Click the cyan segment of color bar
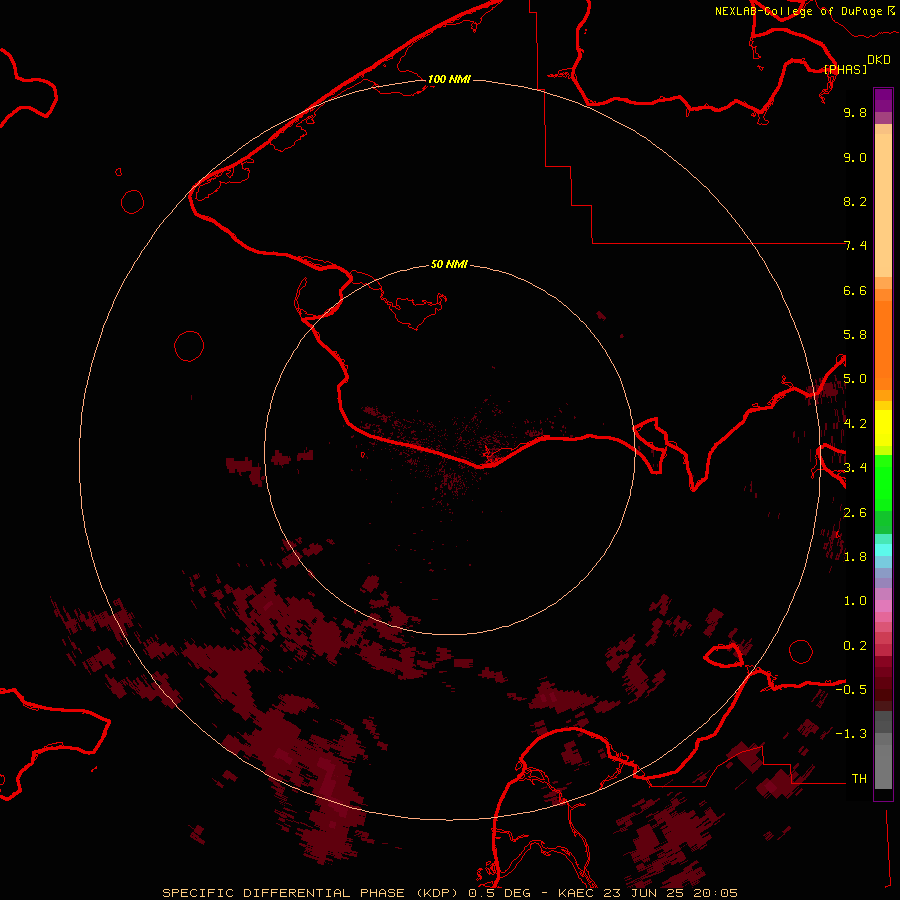This screenshot has height=900, width=900. 883,550
